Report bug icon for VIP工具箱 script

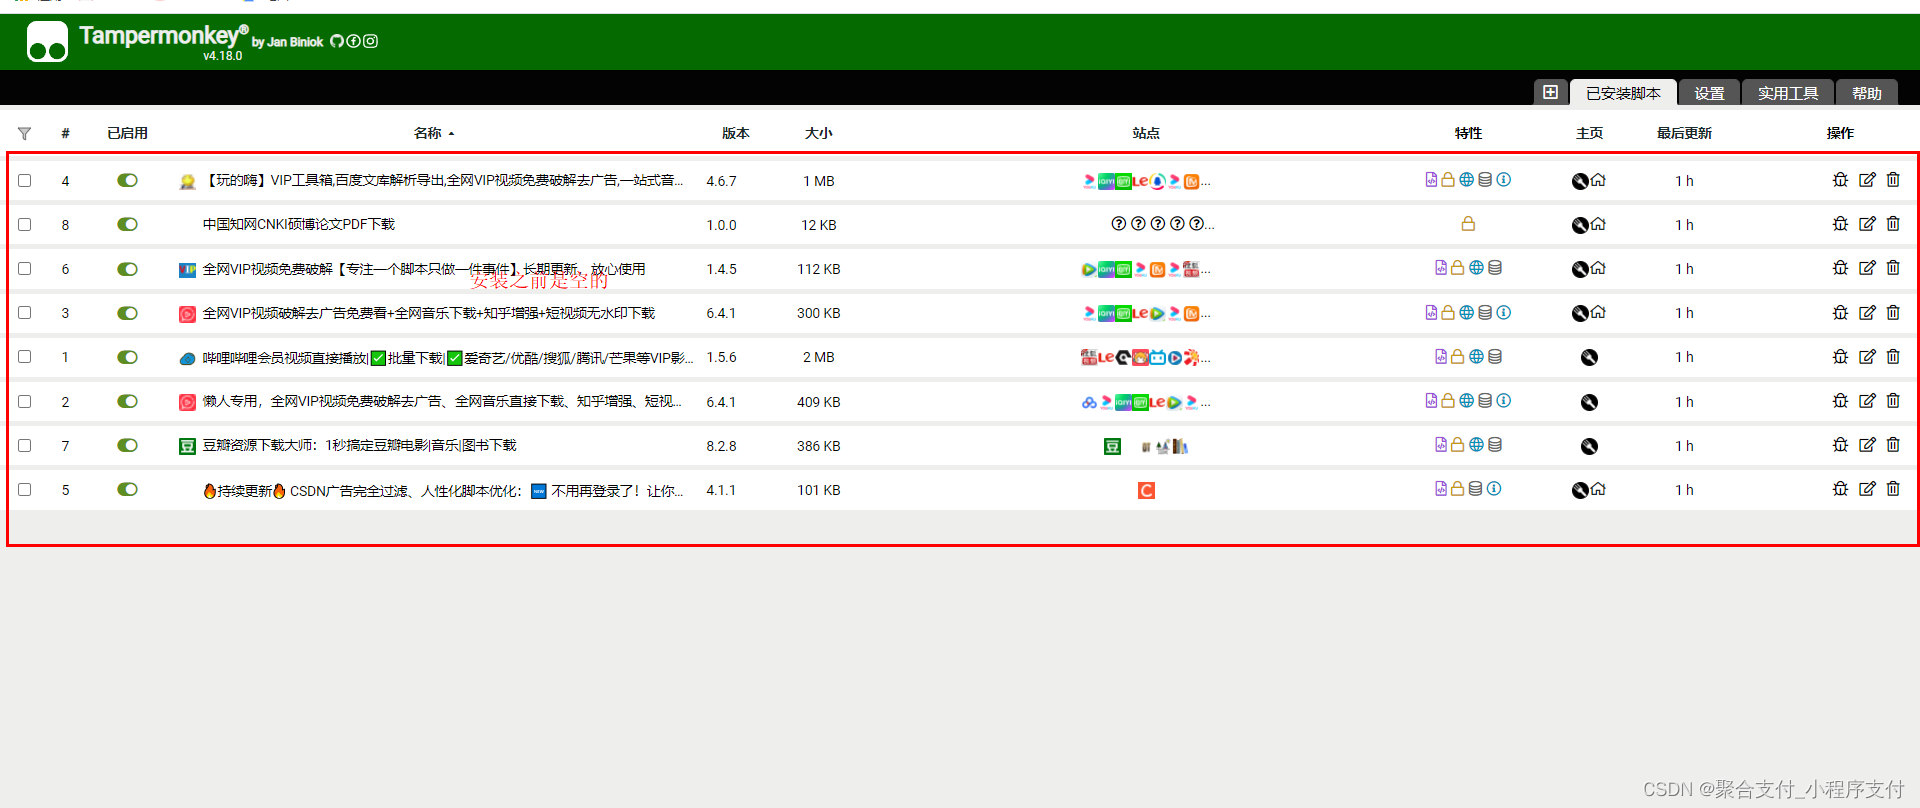[x=1840, y=180]
